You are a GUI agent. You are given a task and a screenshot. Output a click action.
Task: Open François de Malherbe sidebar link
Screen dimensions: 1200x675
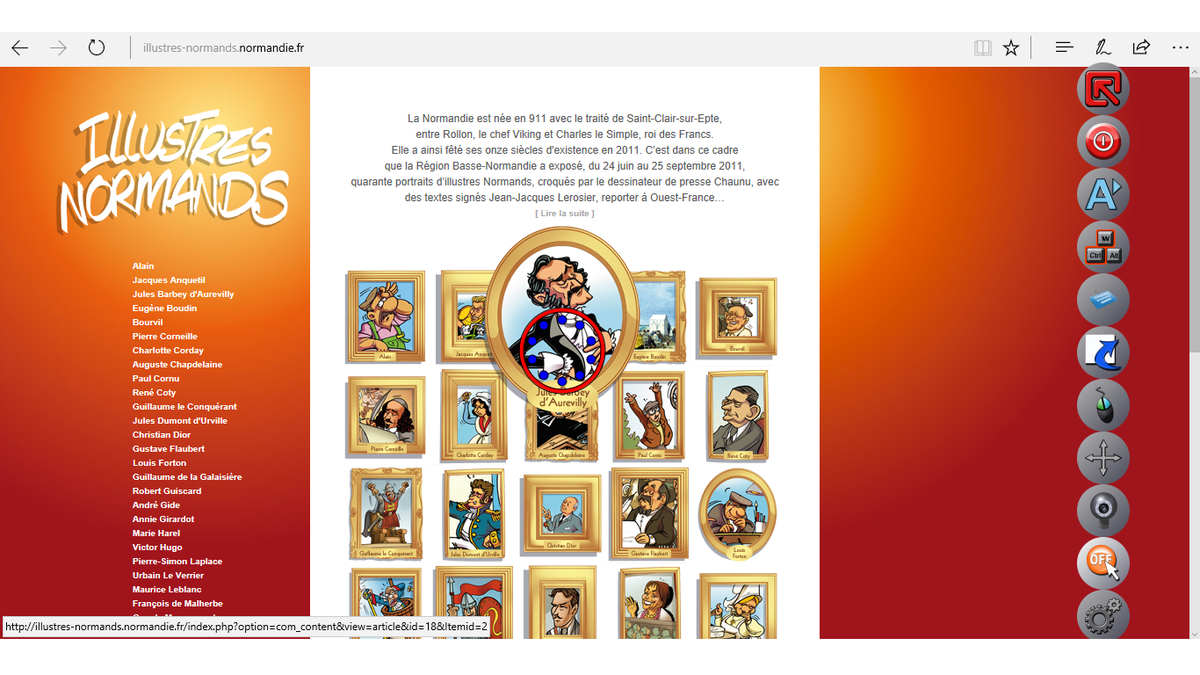[x=177, y=603]
